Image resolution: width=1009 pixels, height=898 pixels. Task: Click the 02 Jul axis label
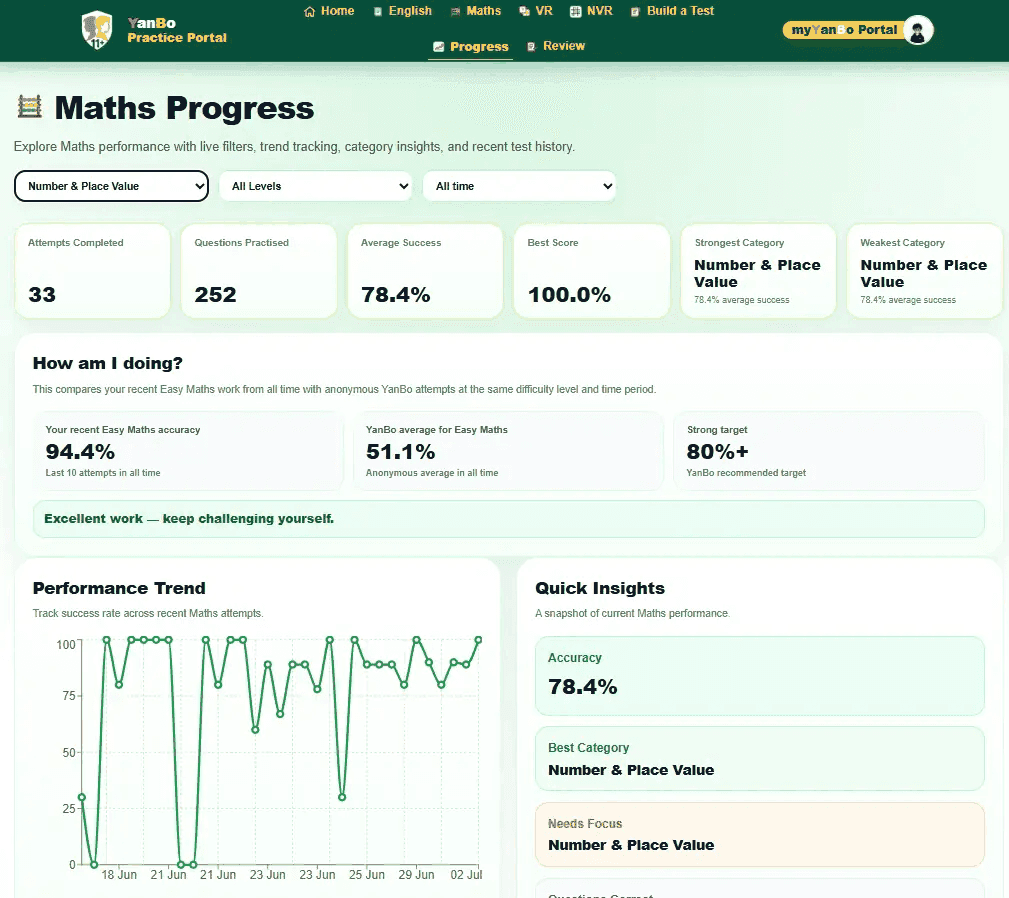pos(466,875)
